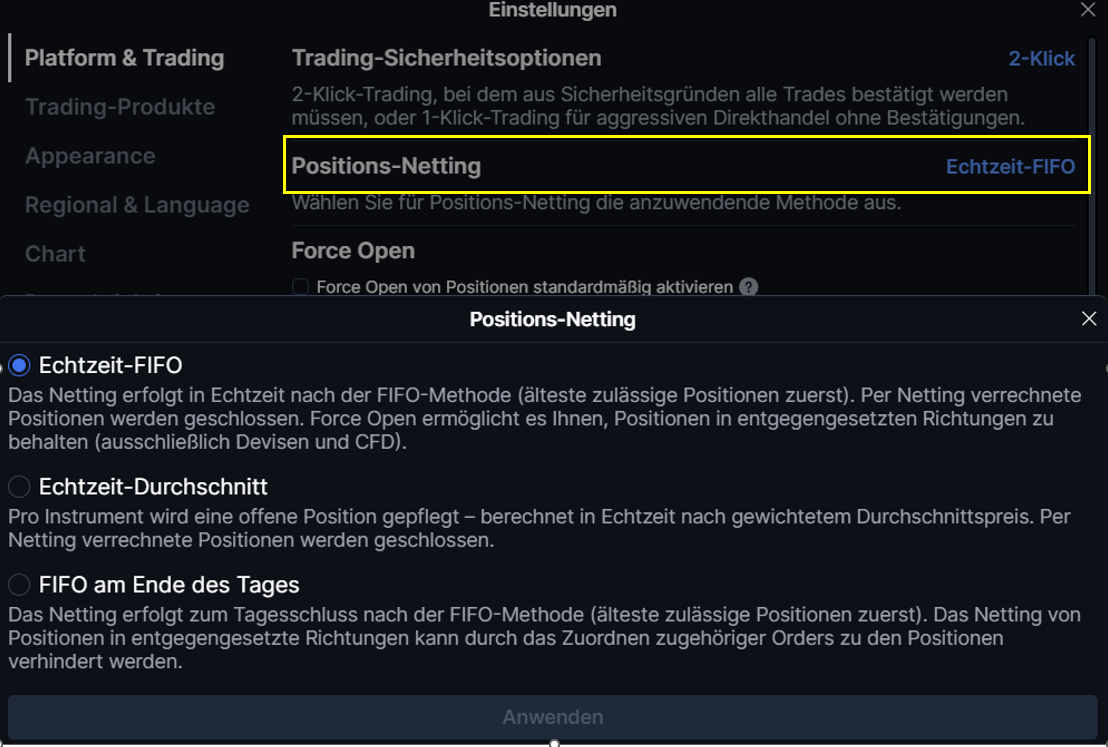
Task: Select the Platform & Trading section
Action: [x=124, y=58]
